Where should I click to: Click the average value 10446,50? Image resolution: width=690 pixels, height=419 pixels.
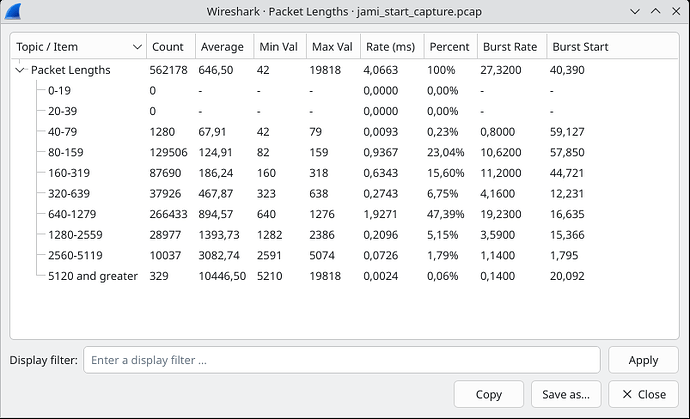tap(222, 276)
